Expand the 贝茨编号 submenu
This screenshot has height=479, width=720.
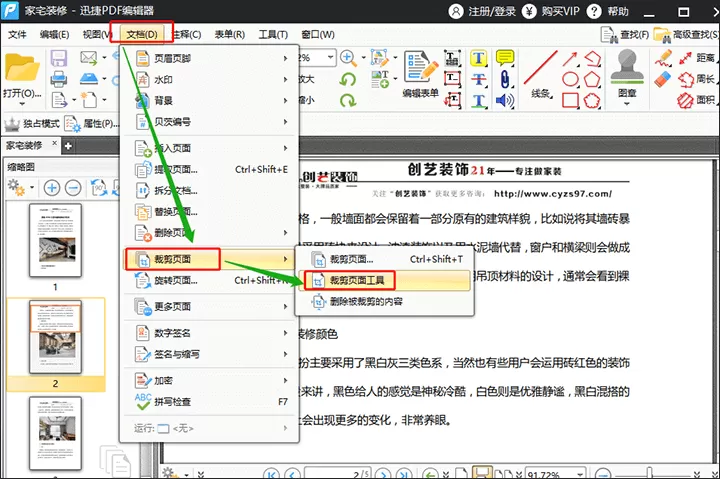tap(209, 122)
